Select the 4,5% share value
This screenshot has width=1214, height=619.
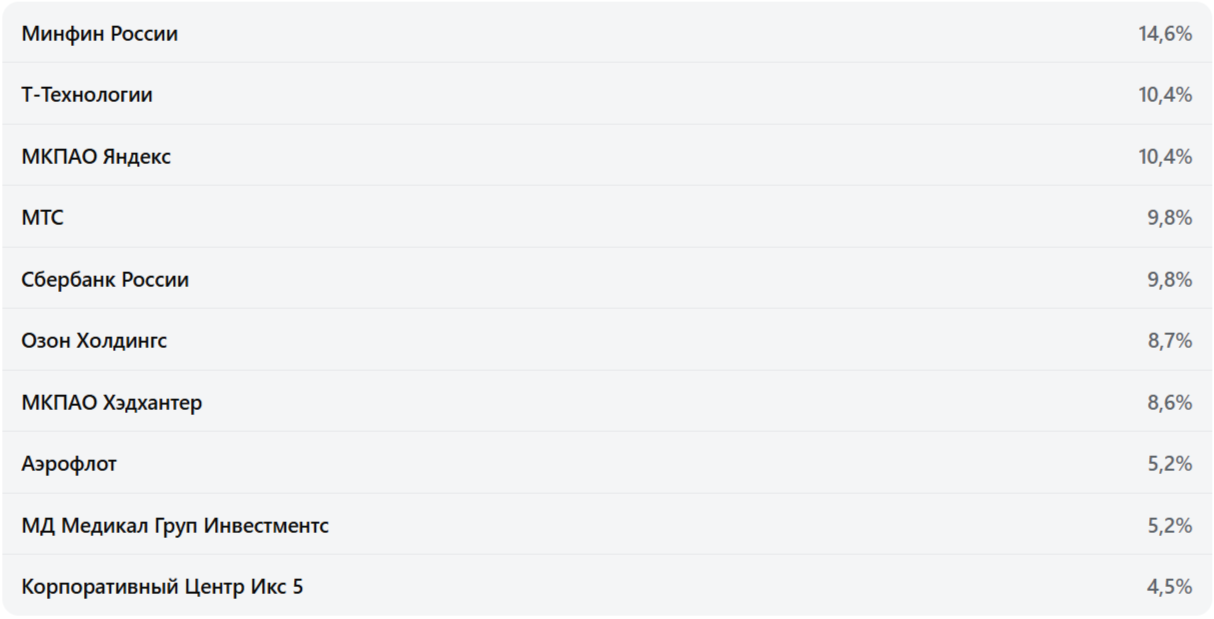1169,587
